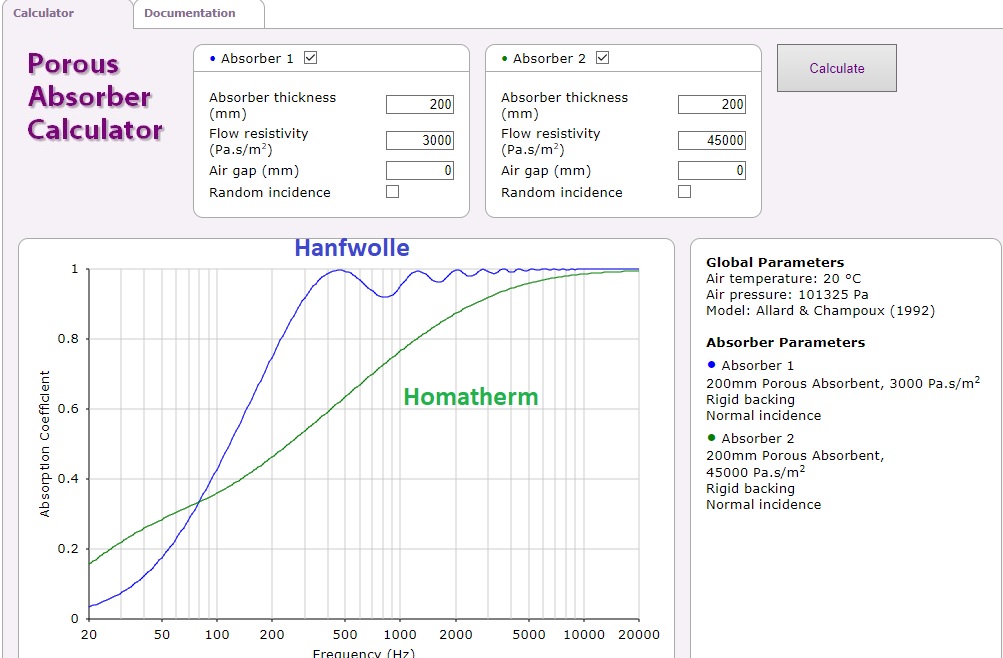Click the 0.4 tick on absorption axis
This screenshot has height=658, width=1003.
[x=68, y=479]
